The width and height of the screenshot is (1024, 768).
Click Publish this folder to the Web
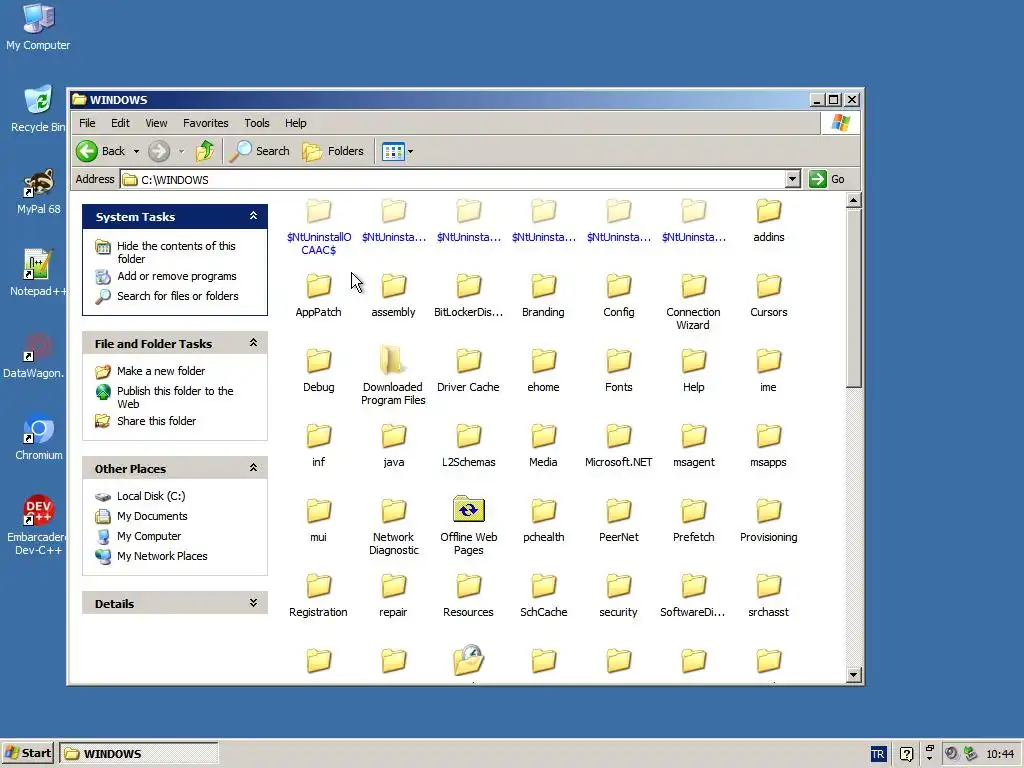click(x=175, y=397)
